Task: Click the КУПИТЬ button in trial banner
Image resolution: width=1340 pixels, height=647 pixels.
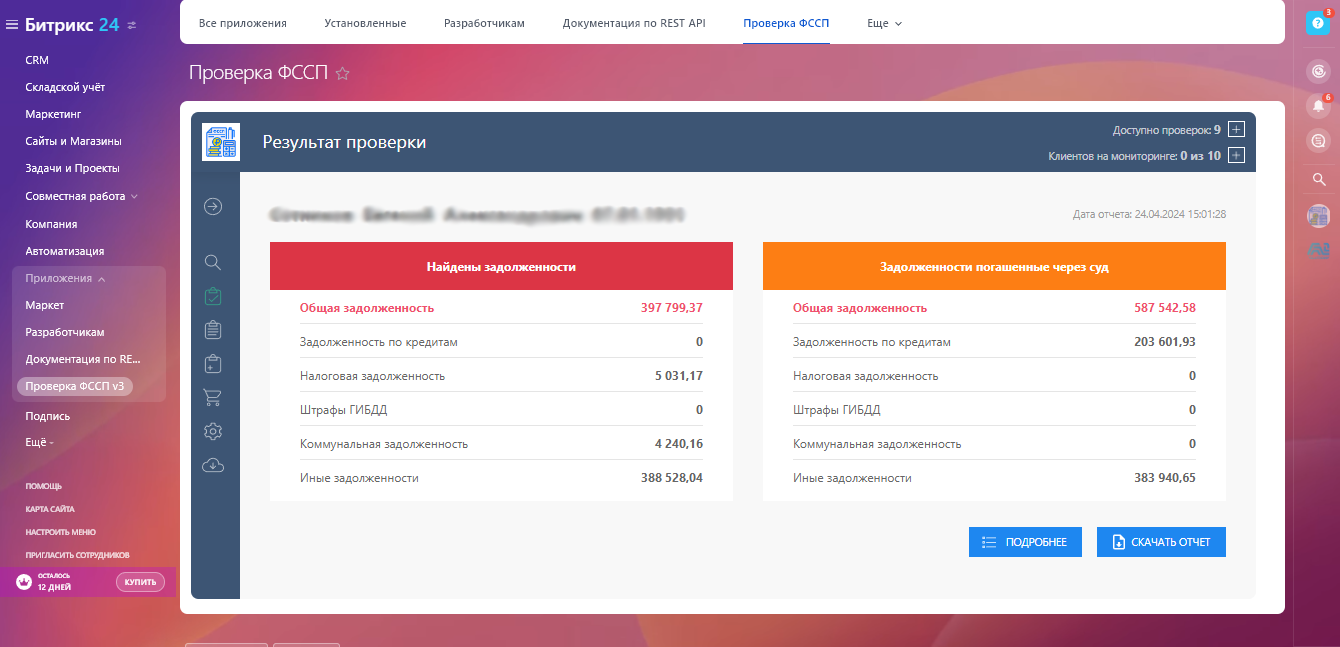Action: click(x=140, y=582)
